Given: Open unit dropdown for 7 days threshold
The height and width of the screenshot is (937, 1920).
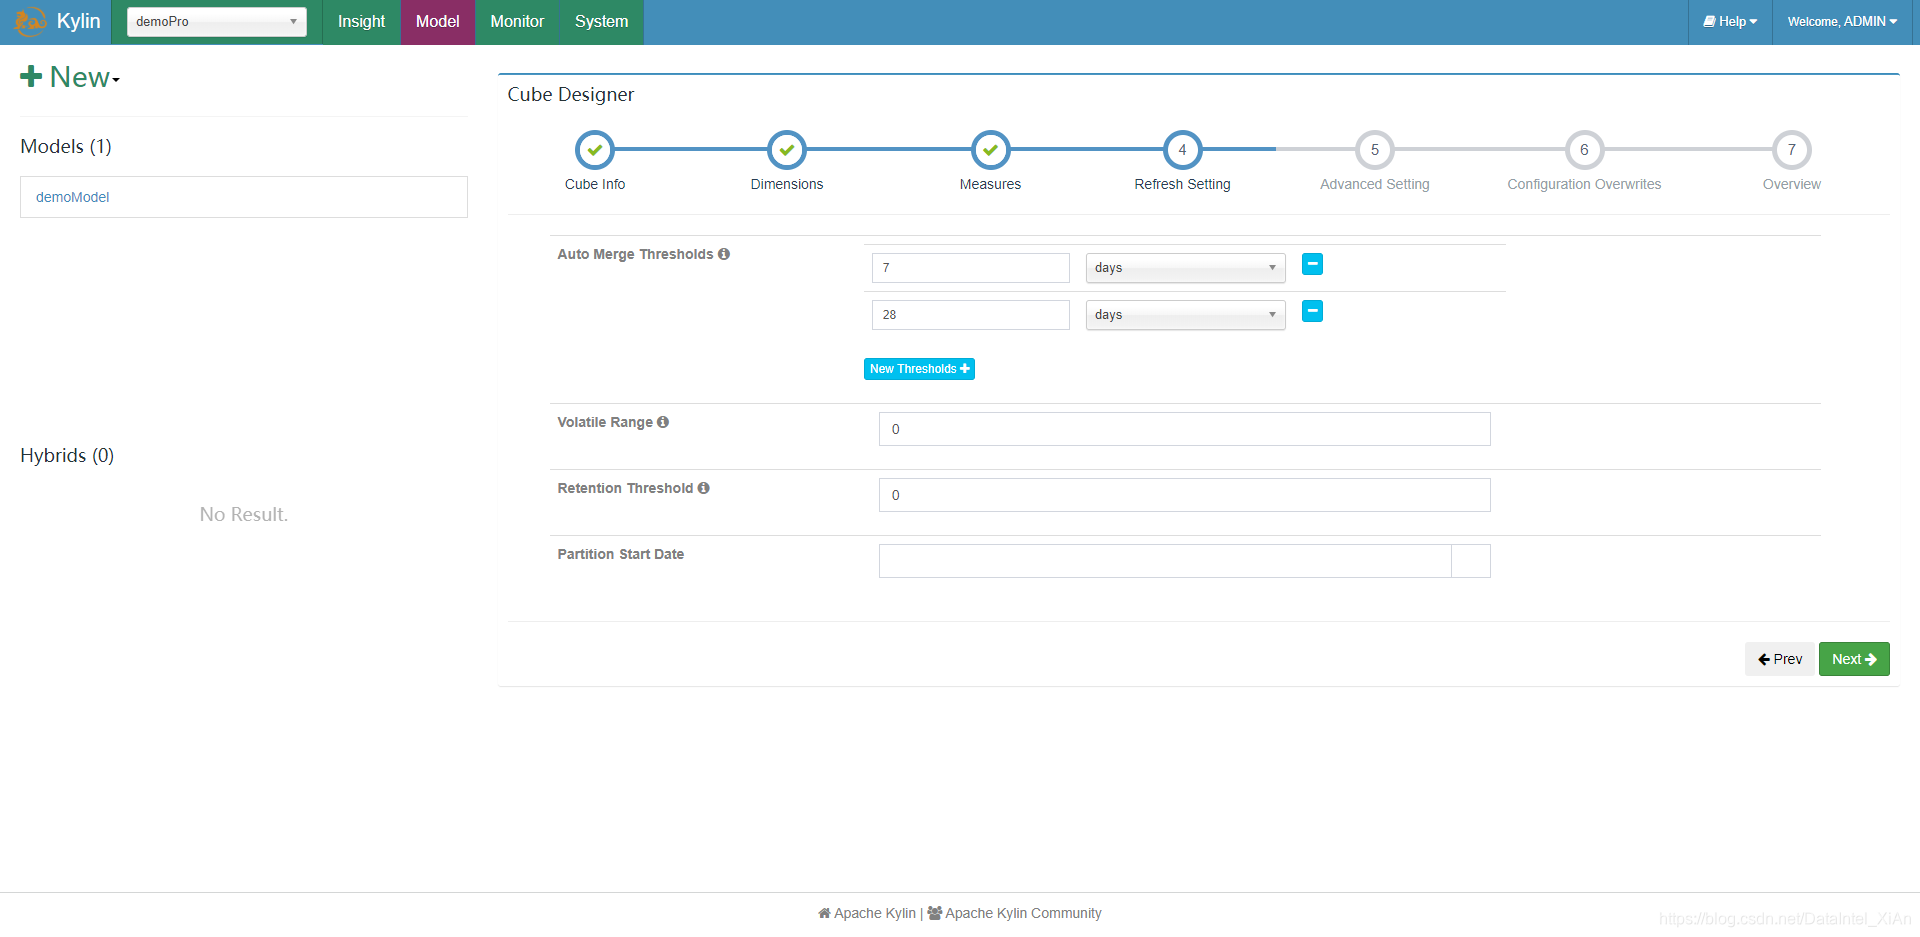Looking at the screenshot, I should tap(1186, 268).
